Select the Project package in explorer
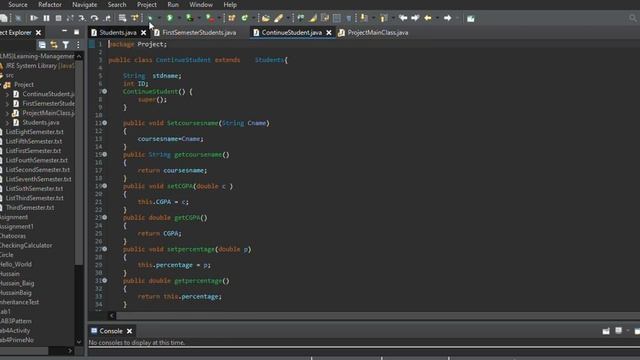The image size is (640, 360). point(24,85)
